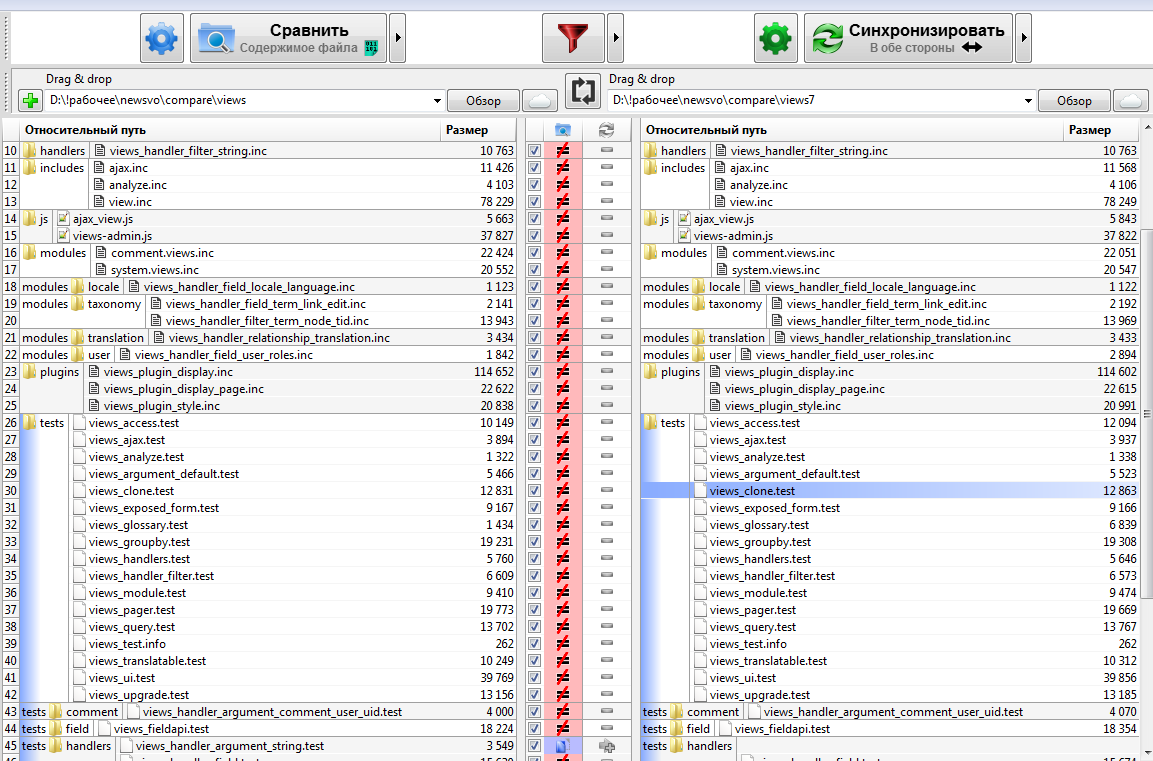
Task: Open synchronization settings green gear icon
Action: click(x=776, y=38)
